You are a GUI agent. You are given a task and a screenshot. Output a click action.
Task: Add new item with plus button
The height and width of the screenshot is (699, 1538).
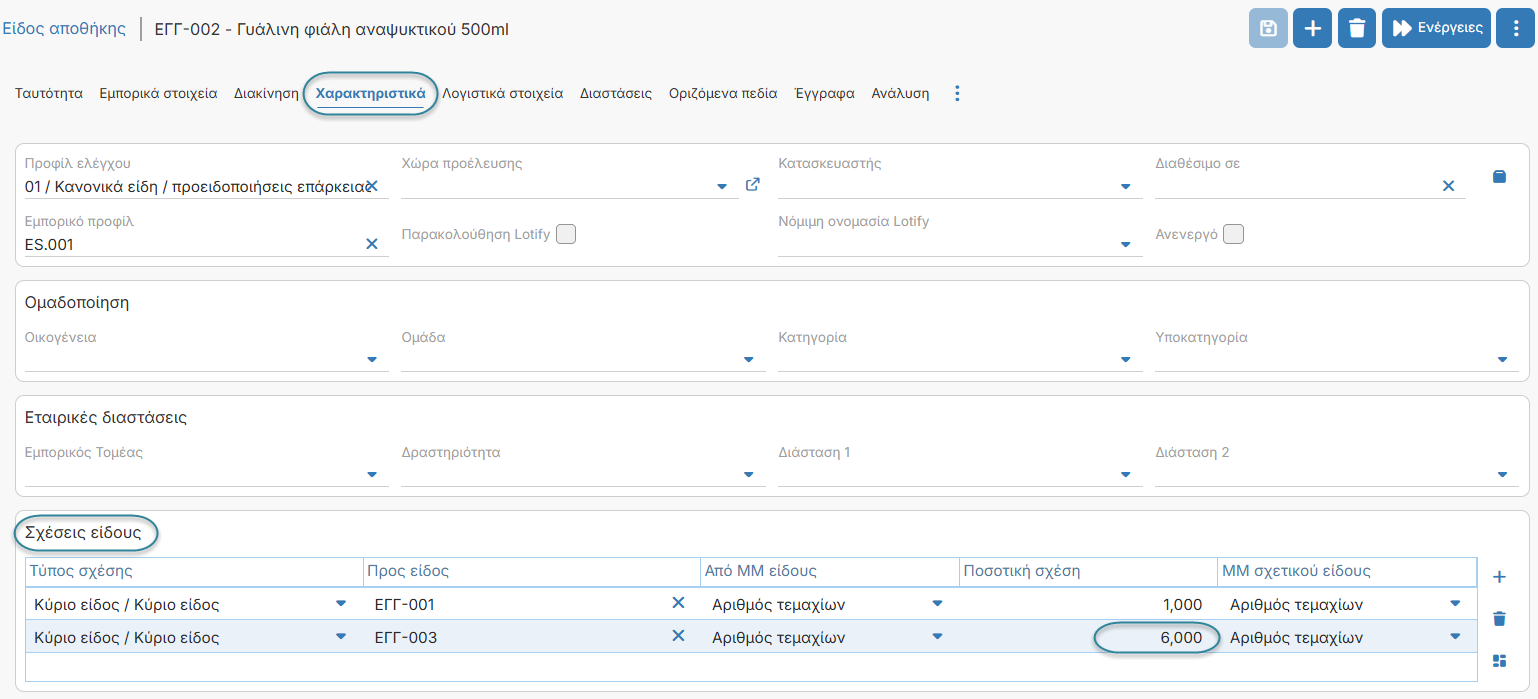click(x=1312, y=28)
